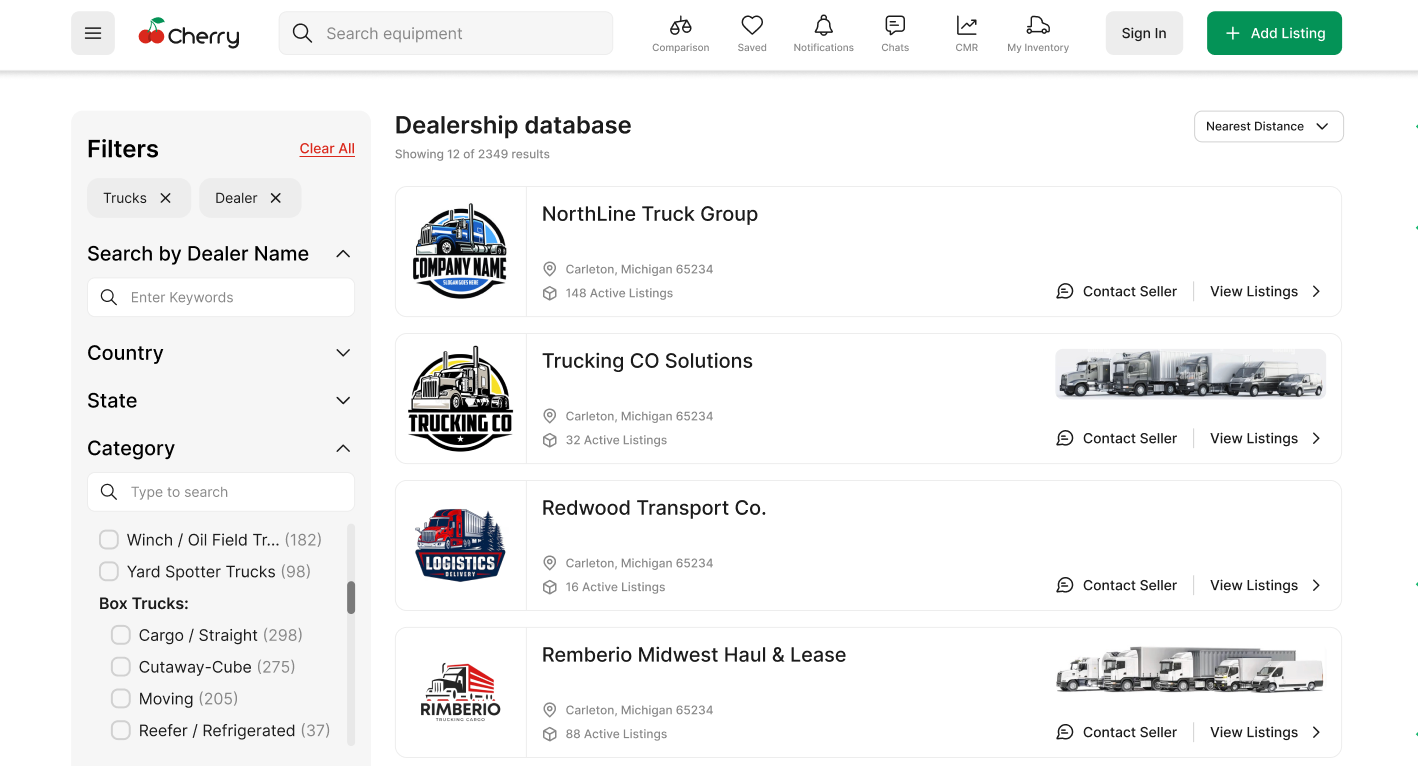1418x766 pixels.
Task: Expand the Country filter section
Action: [x=343, y=353]
